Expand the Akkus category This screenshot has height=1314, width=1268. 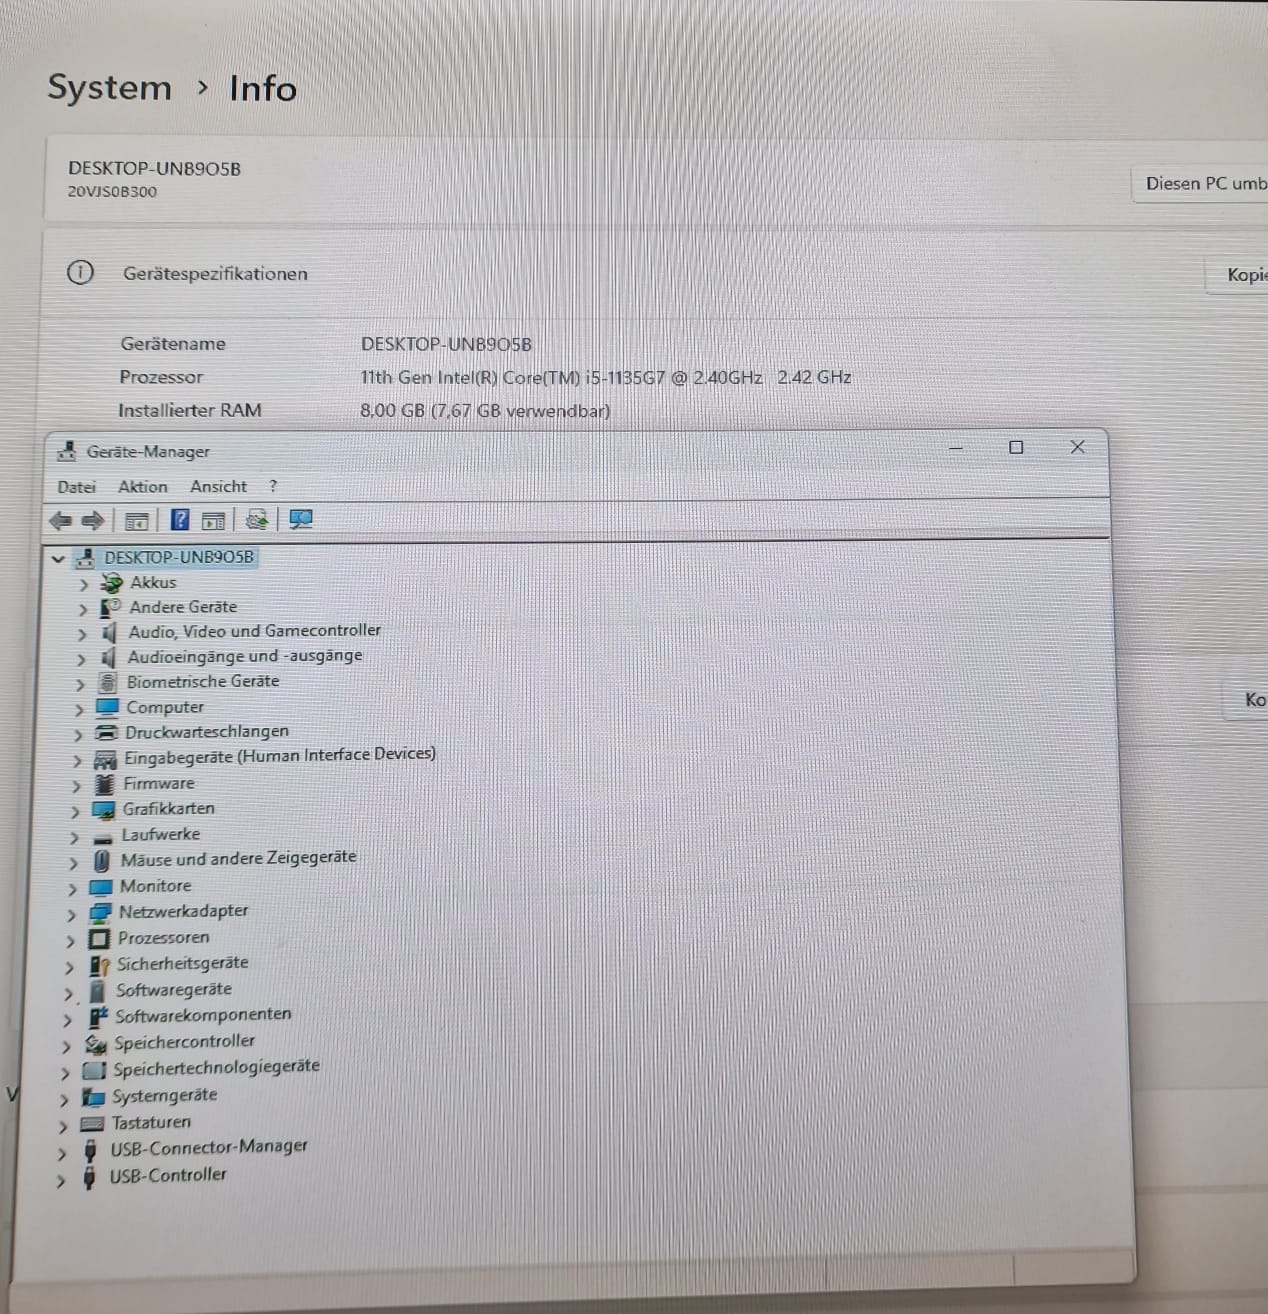(x=83, y=584)
